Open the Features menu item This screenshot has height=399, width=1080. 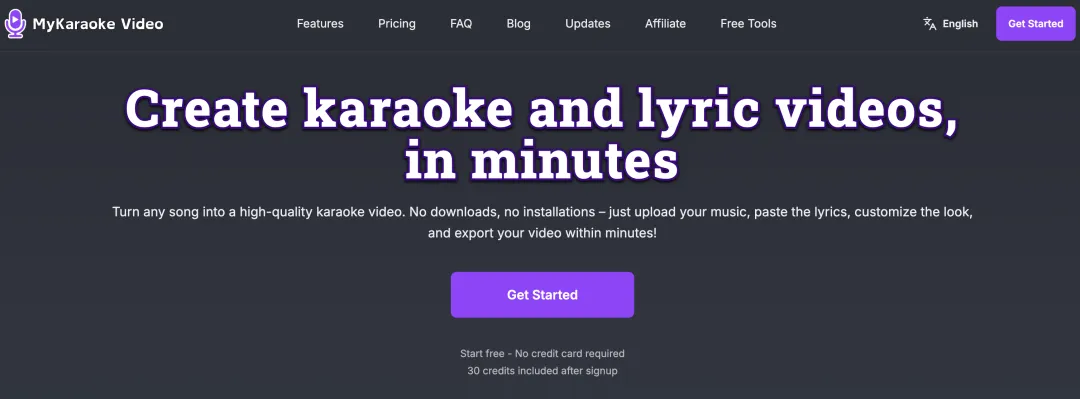pos(320,23)
